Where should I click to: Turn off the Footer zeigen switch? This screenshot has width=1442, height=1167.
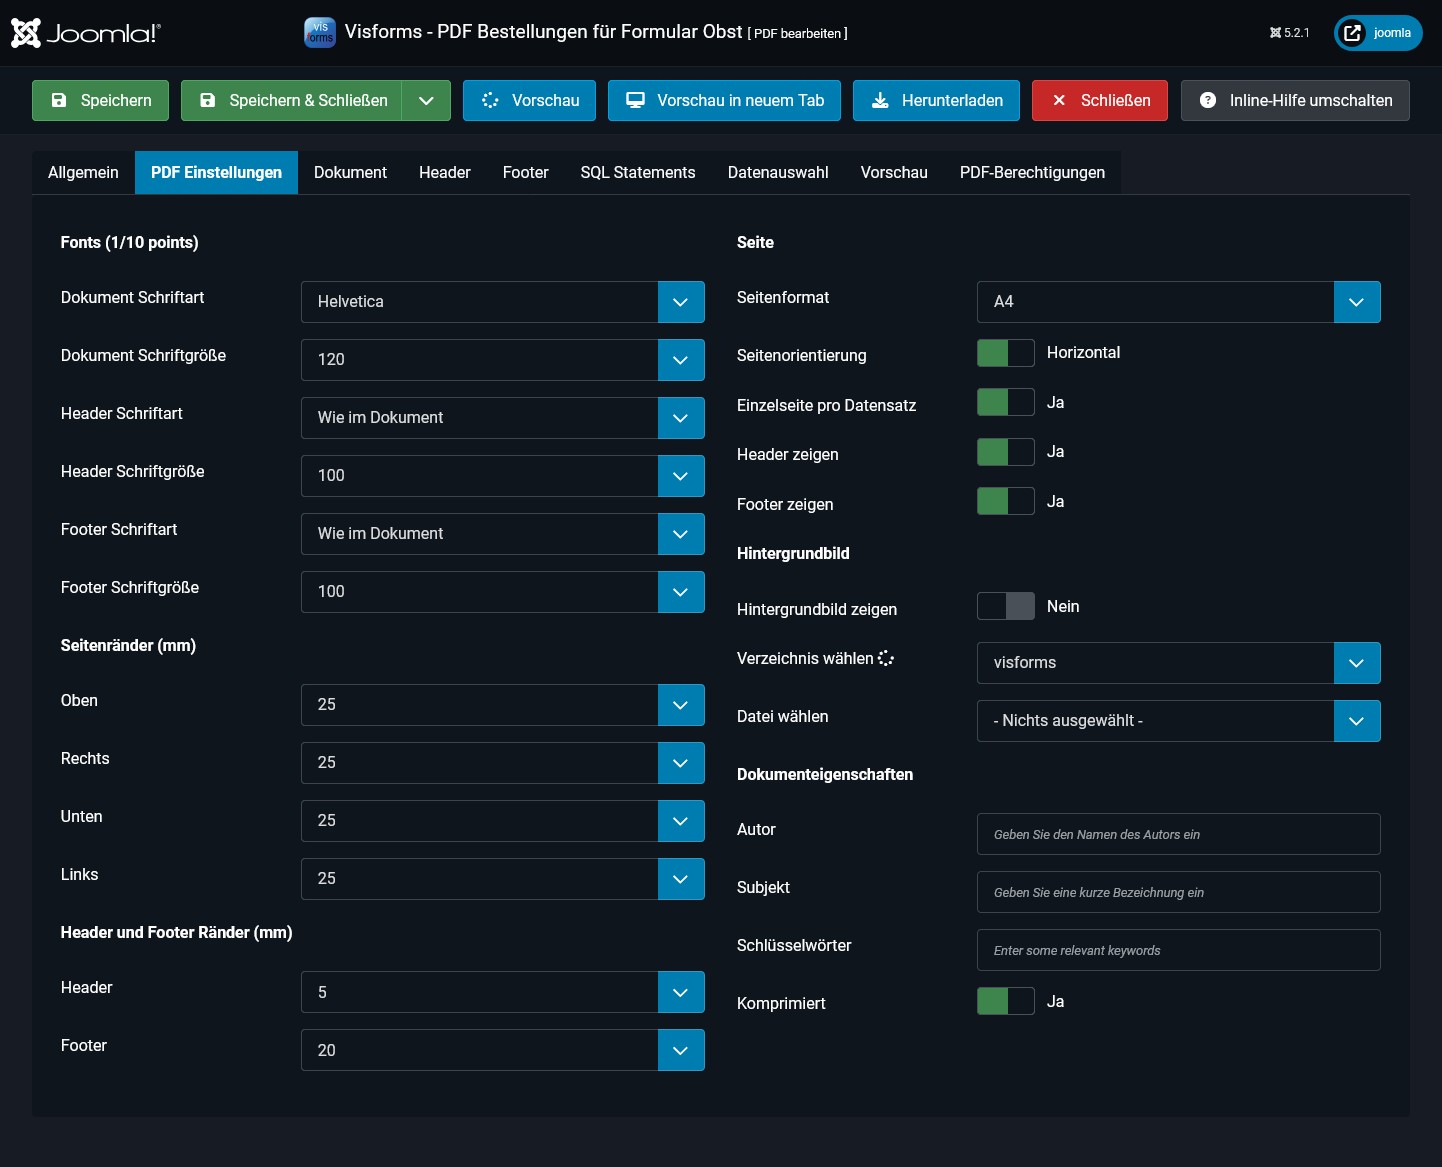(x=1005, y=501)
